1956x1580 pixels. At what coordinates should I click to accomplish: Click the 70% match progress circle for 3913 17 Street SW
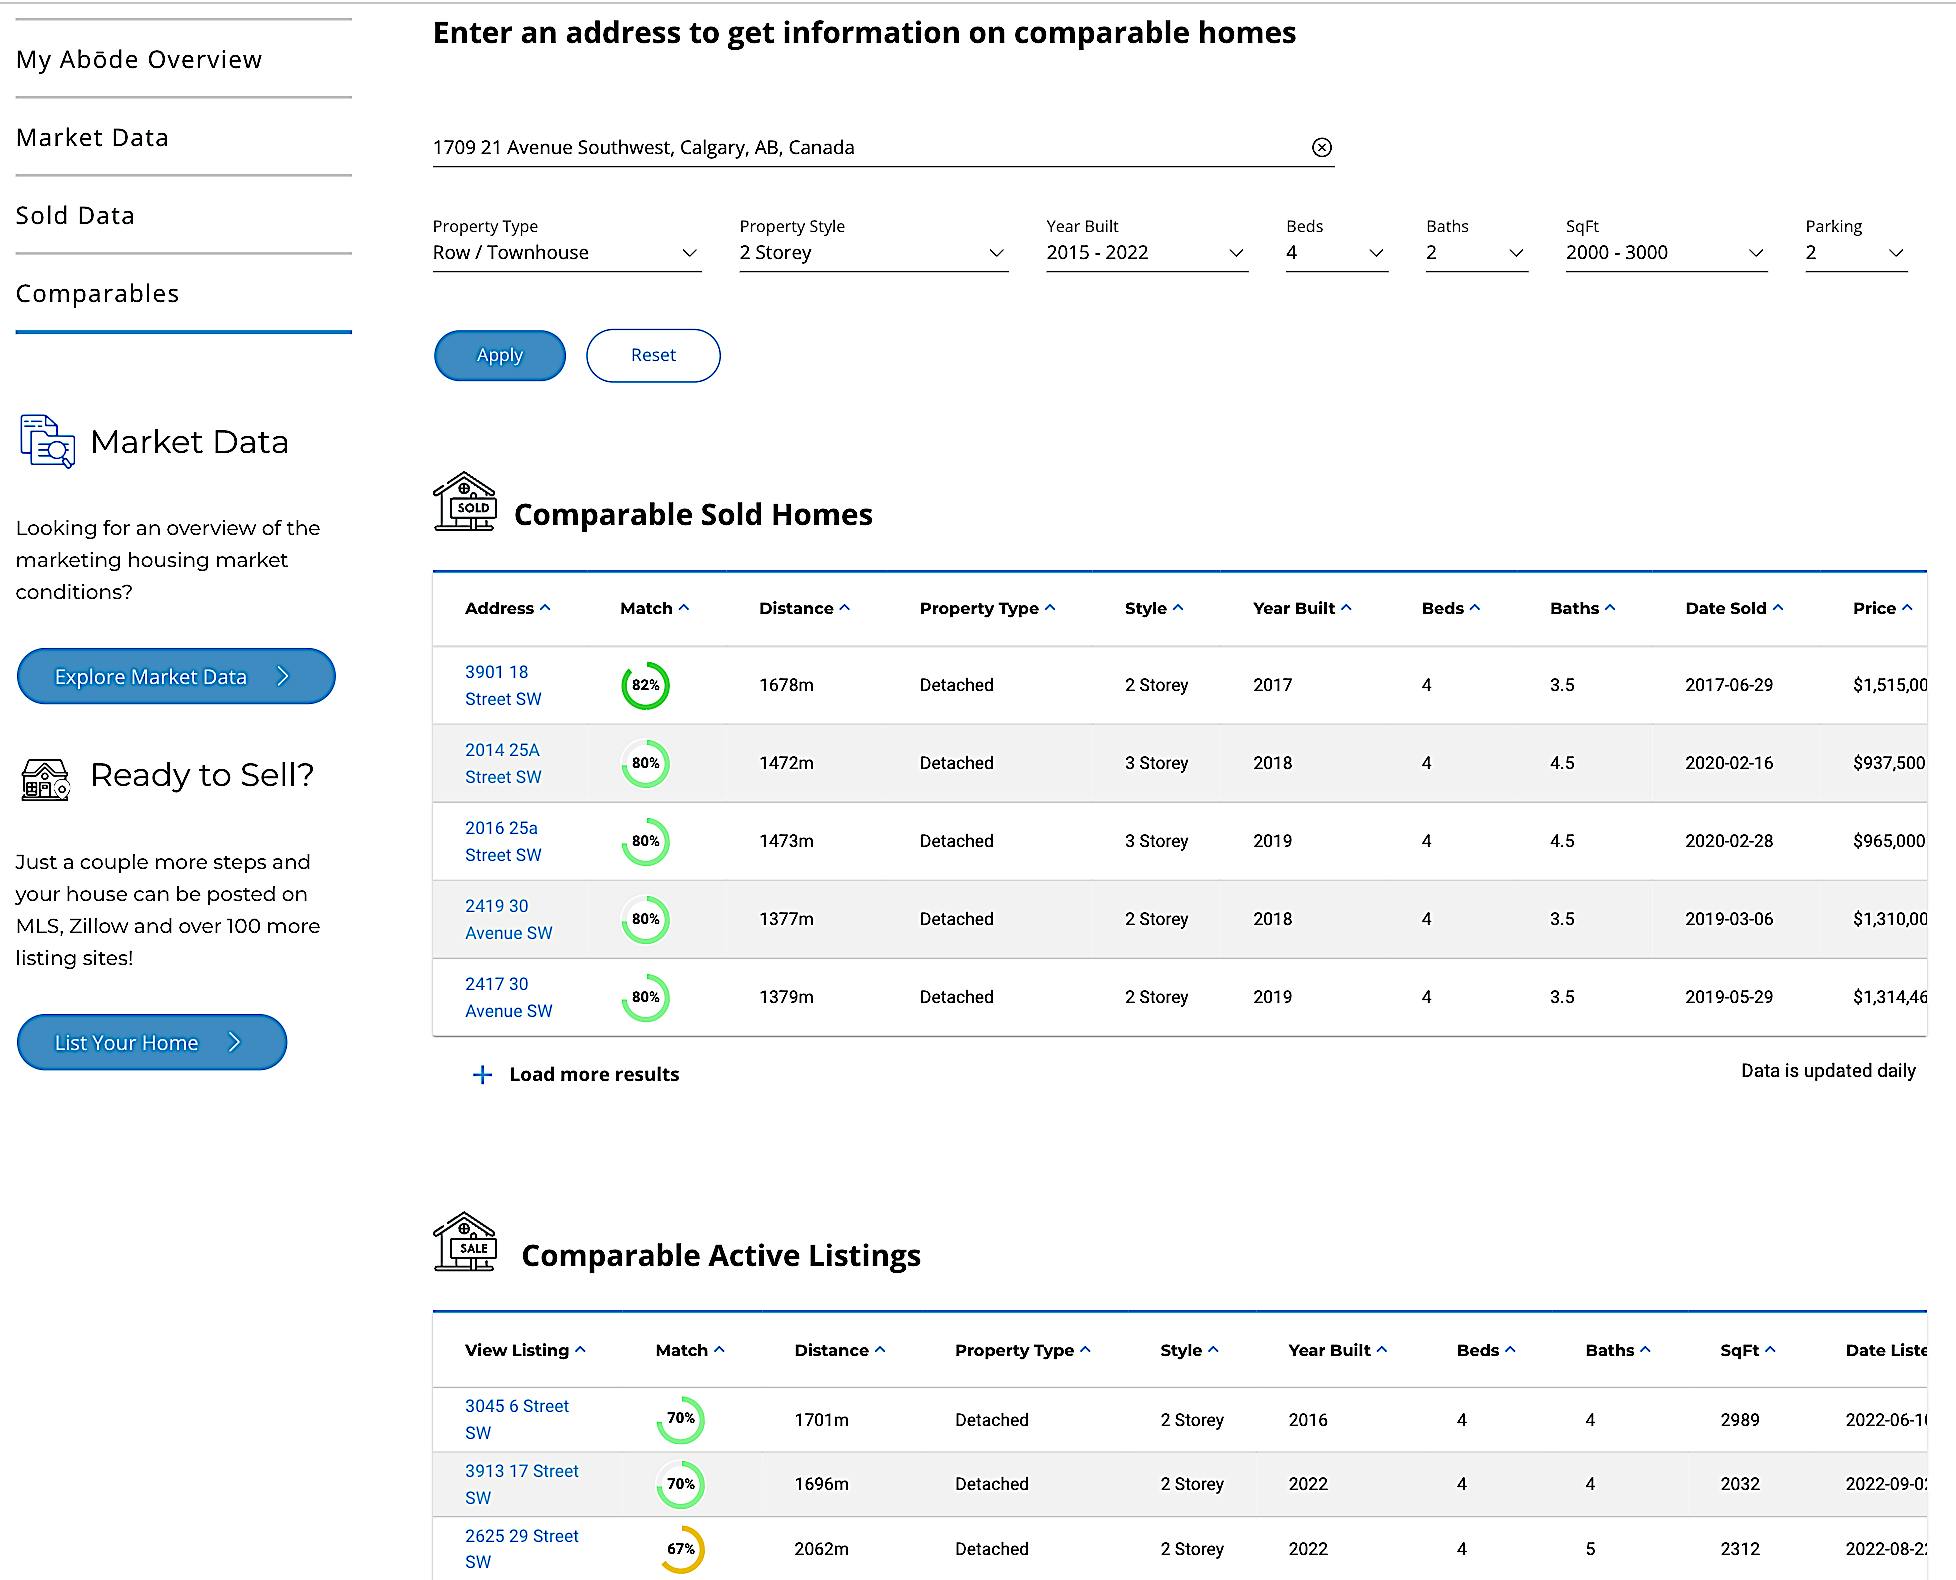click(681, 1483)
